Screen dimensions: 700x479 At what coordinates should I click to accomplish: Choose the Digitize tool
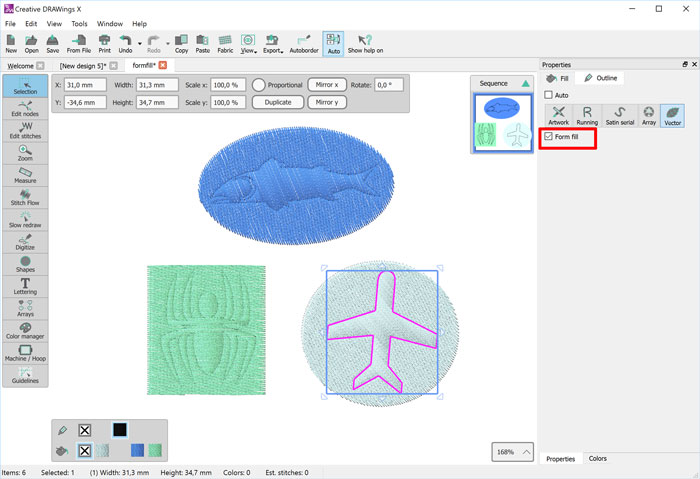(24, 241)
